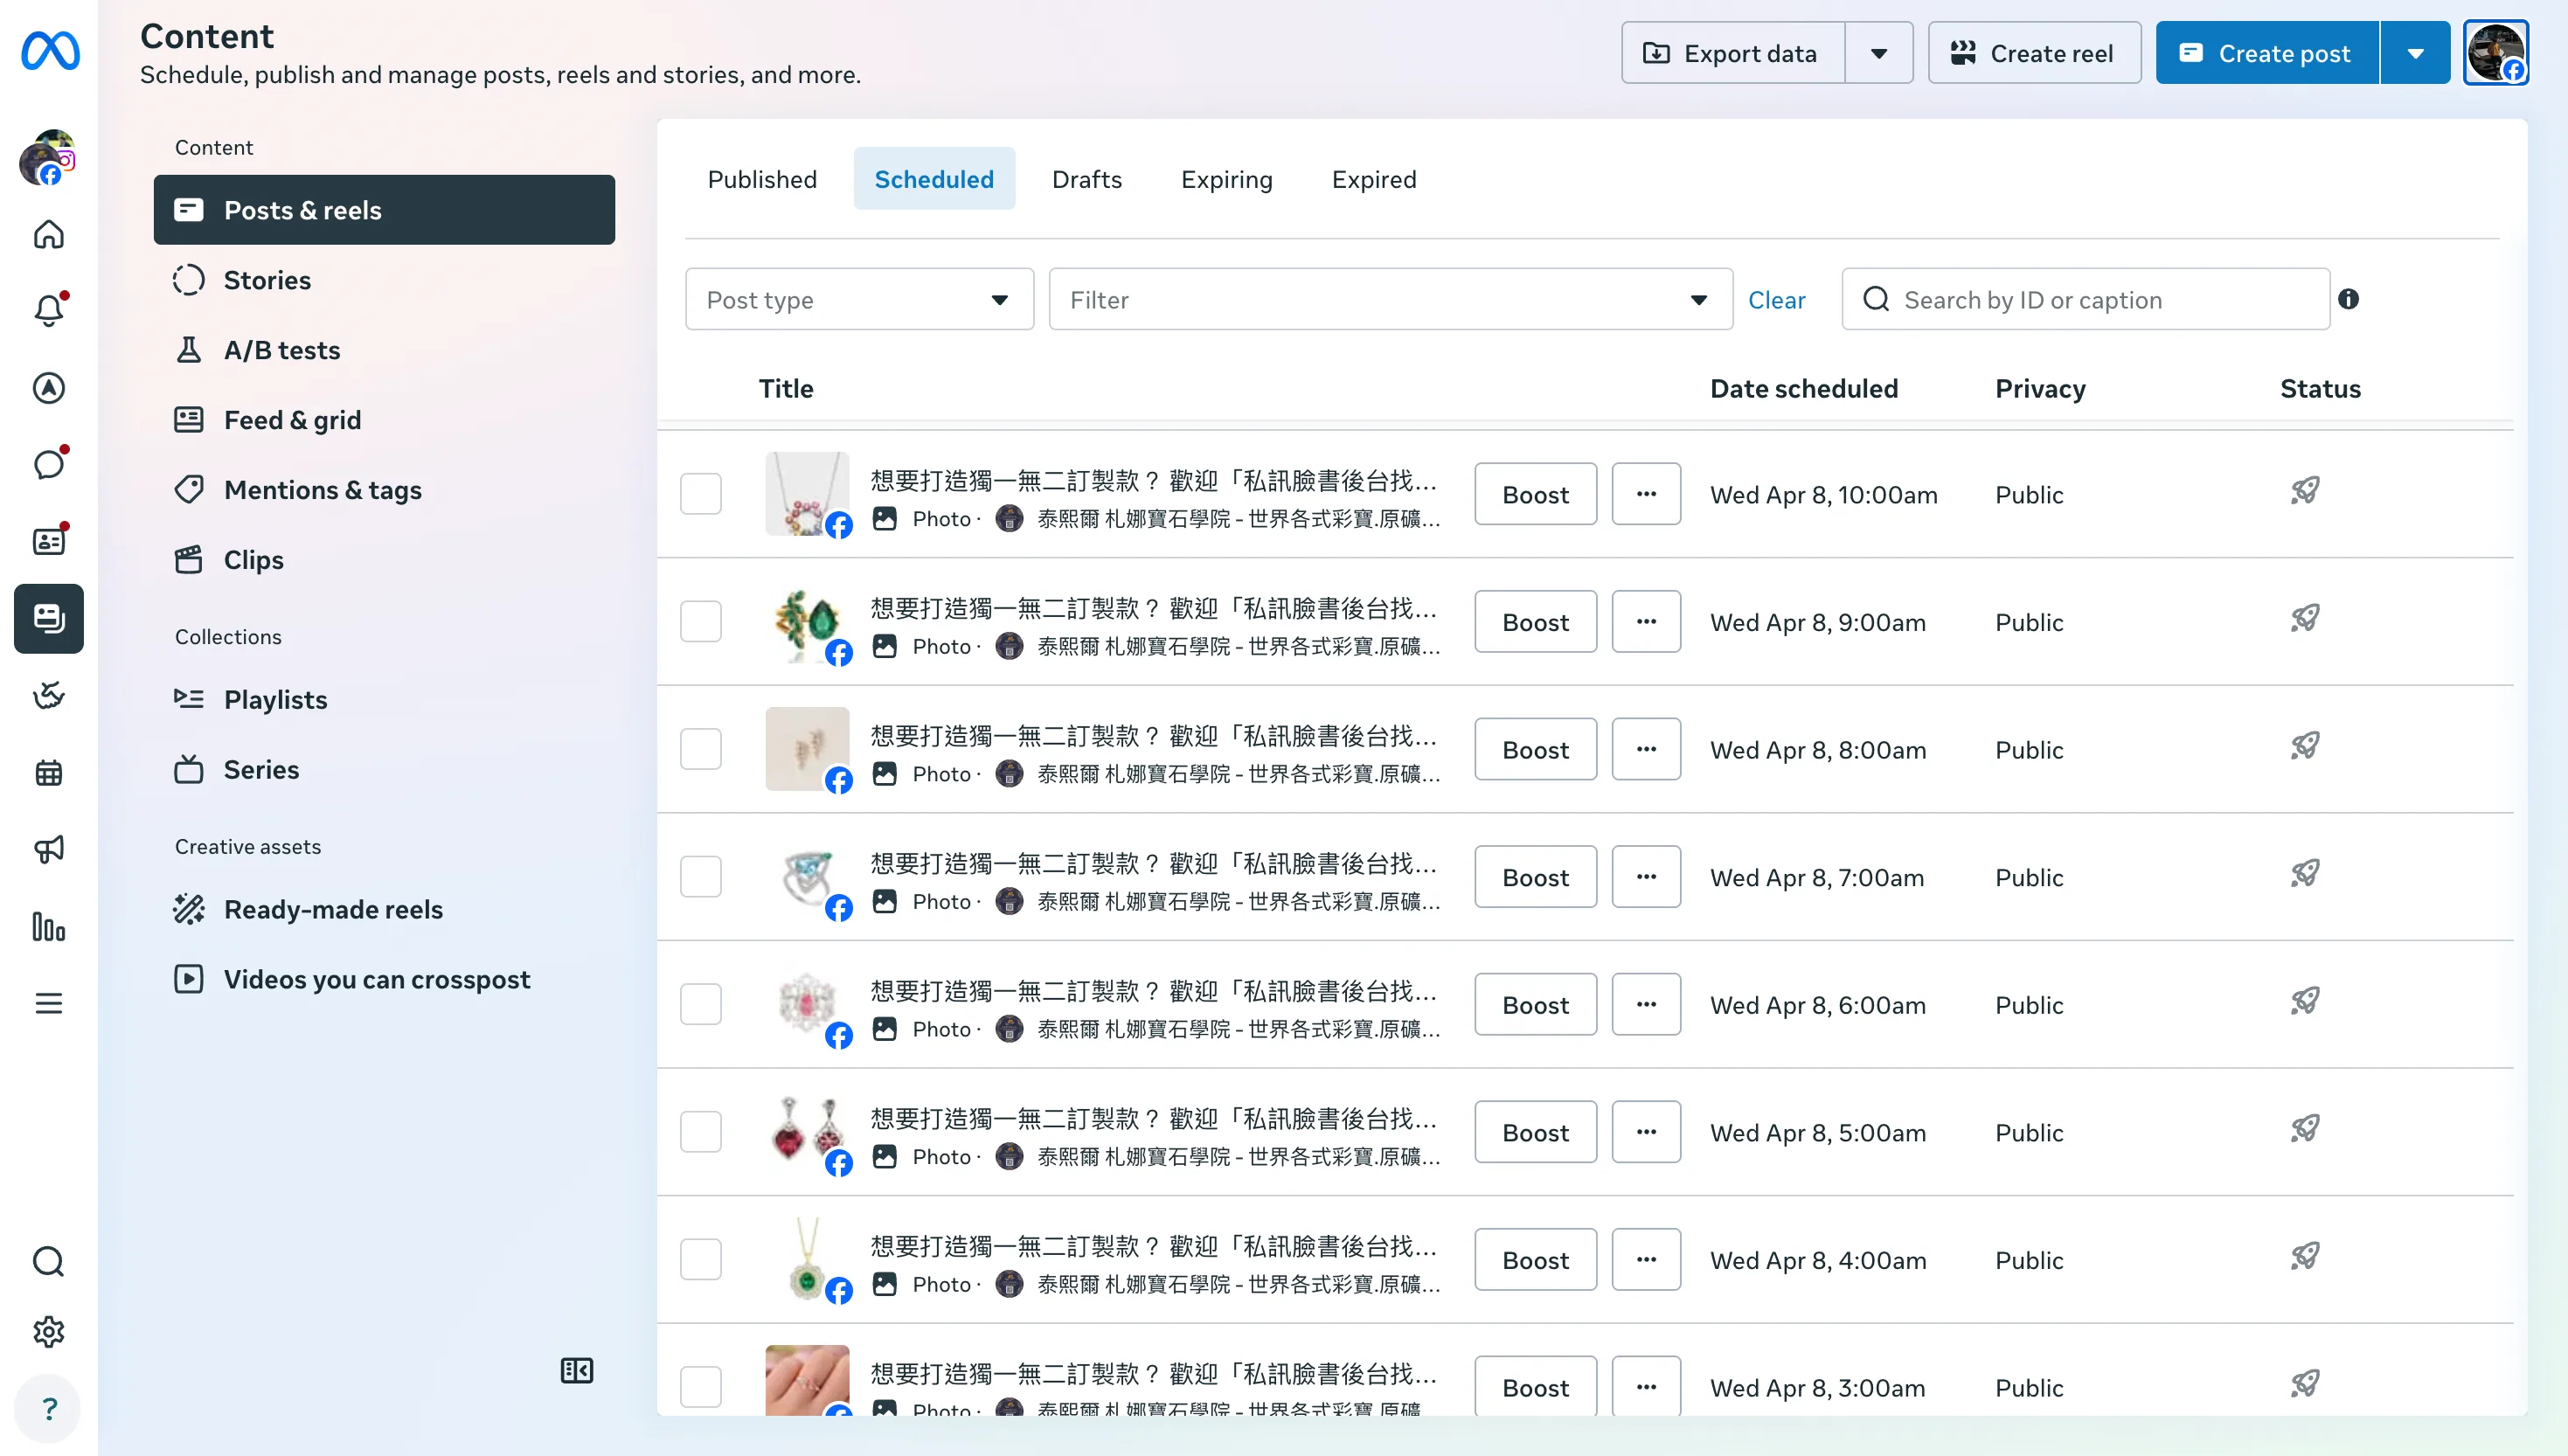The image size is (2568, 1456).
Task: Open Videos you can crosspost
Action: pyautogui.click(x=384, y=980)
